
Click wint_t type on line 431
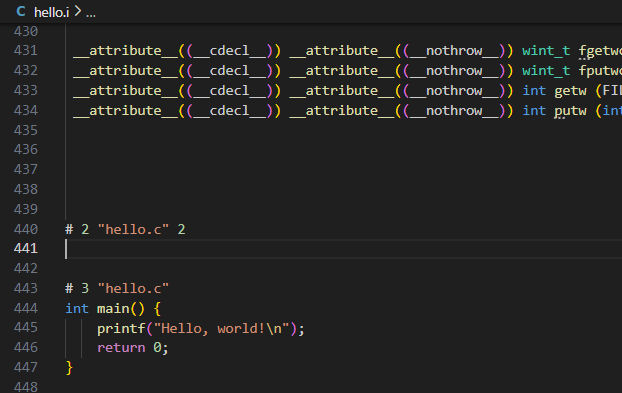546,51
